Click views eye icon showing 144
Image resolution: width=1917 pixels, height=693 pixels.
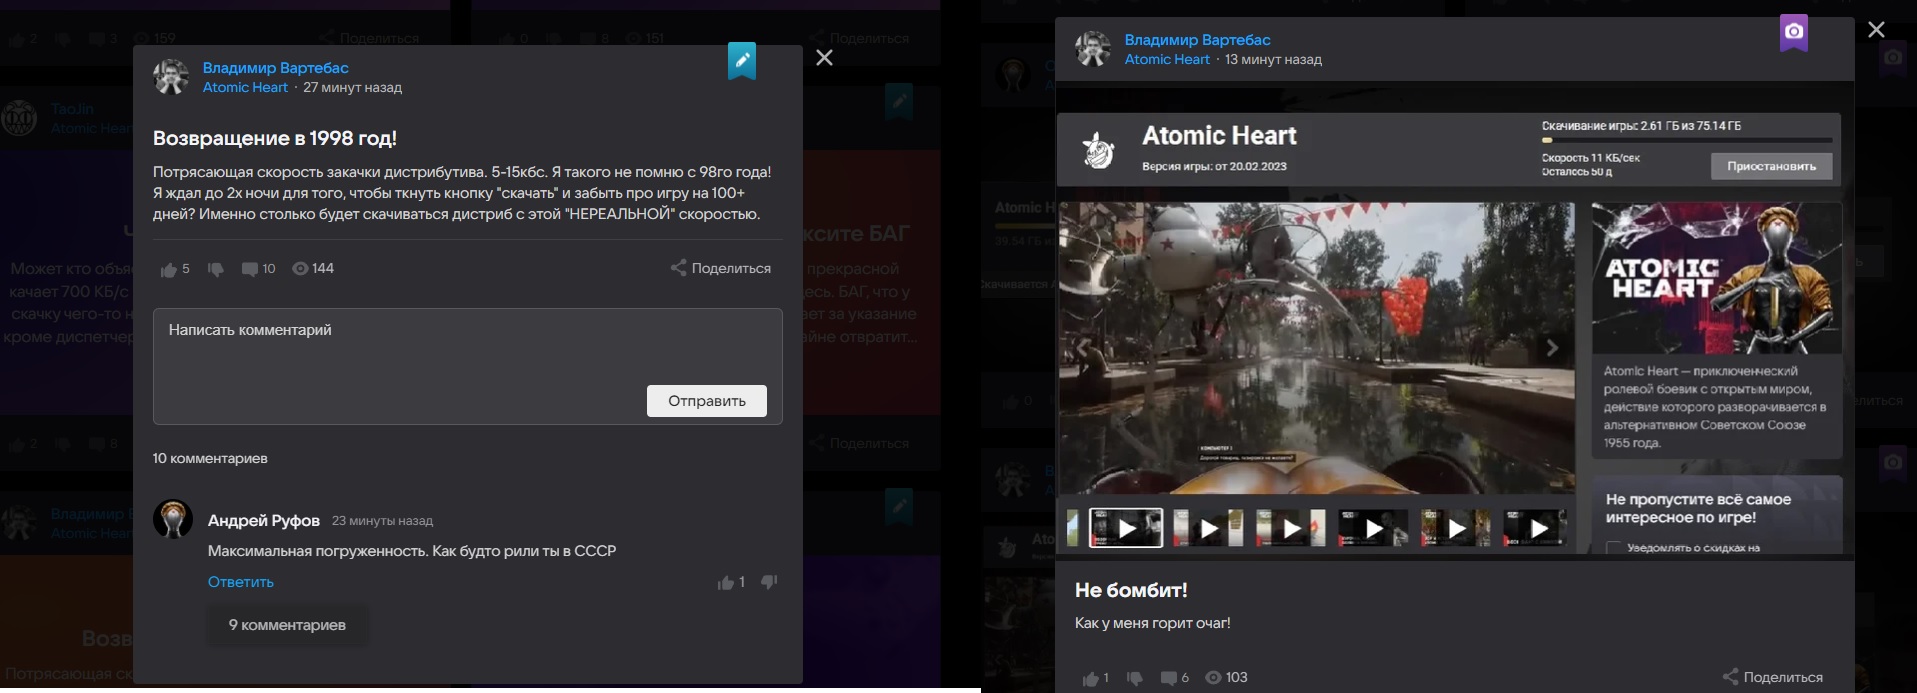(300, 269)
